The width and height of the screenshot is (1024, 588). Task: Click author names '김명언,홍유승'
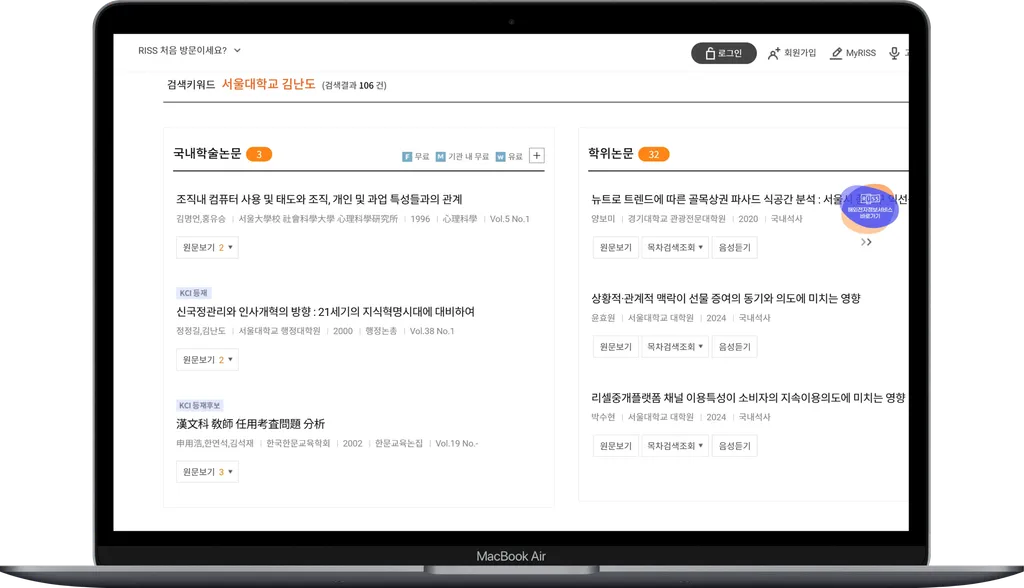coord(200,219)
